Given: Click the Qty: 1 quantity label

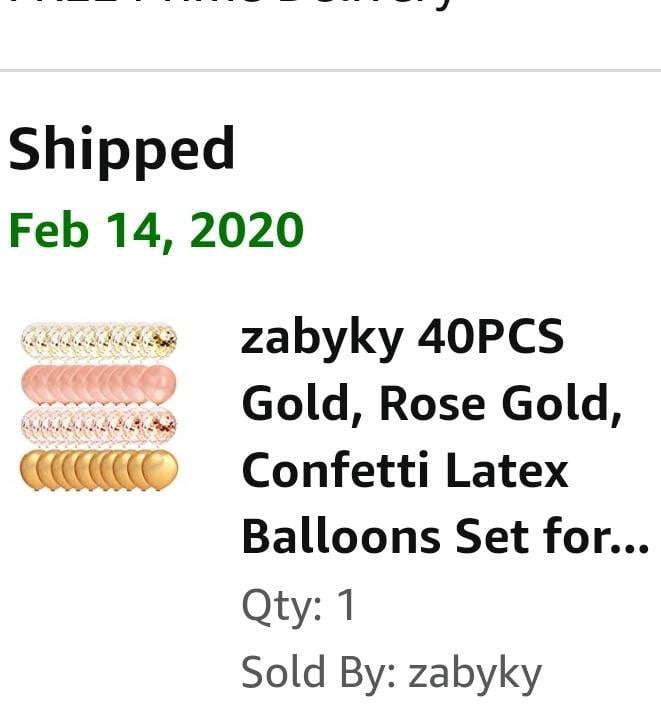Looking at the screenshot, I should [299, 604].
